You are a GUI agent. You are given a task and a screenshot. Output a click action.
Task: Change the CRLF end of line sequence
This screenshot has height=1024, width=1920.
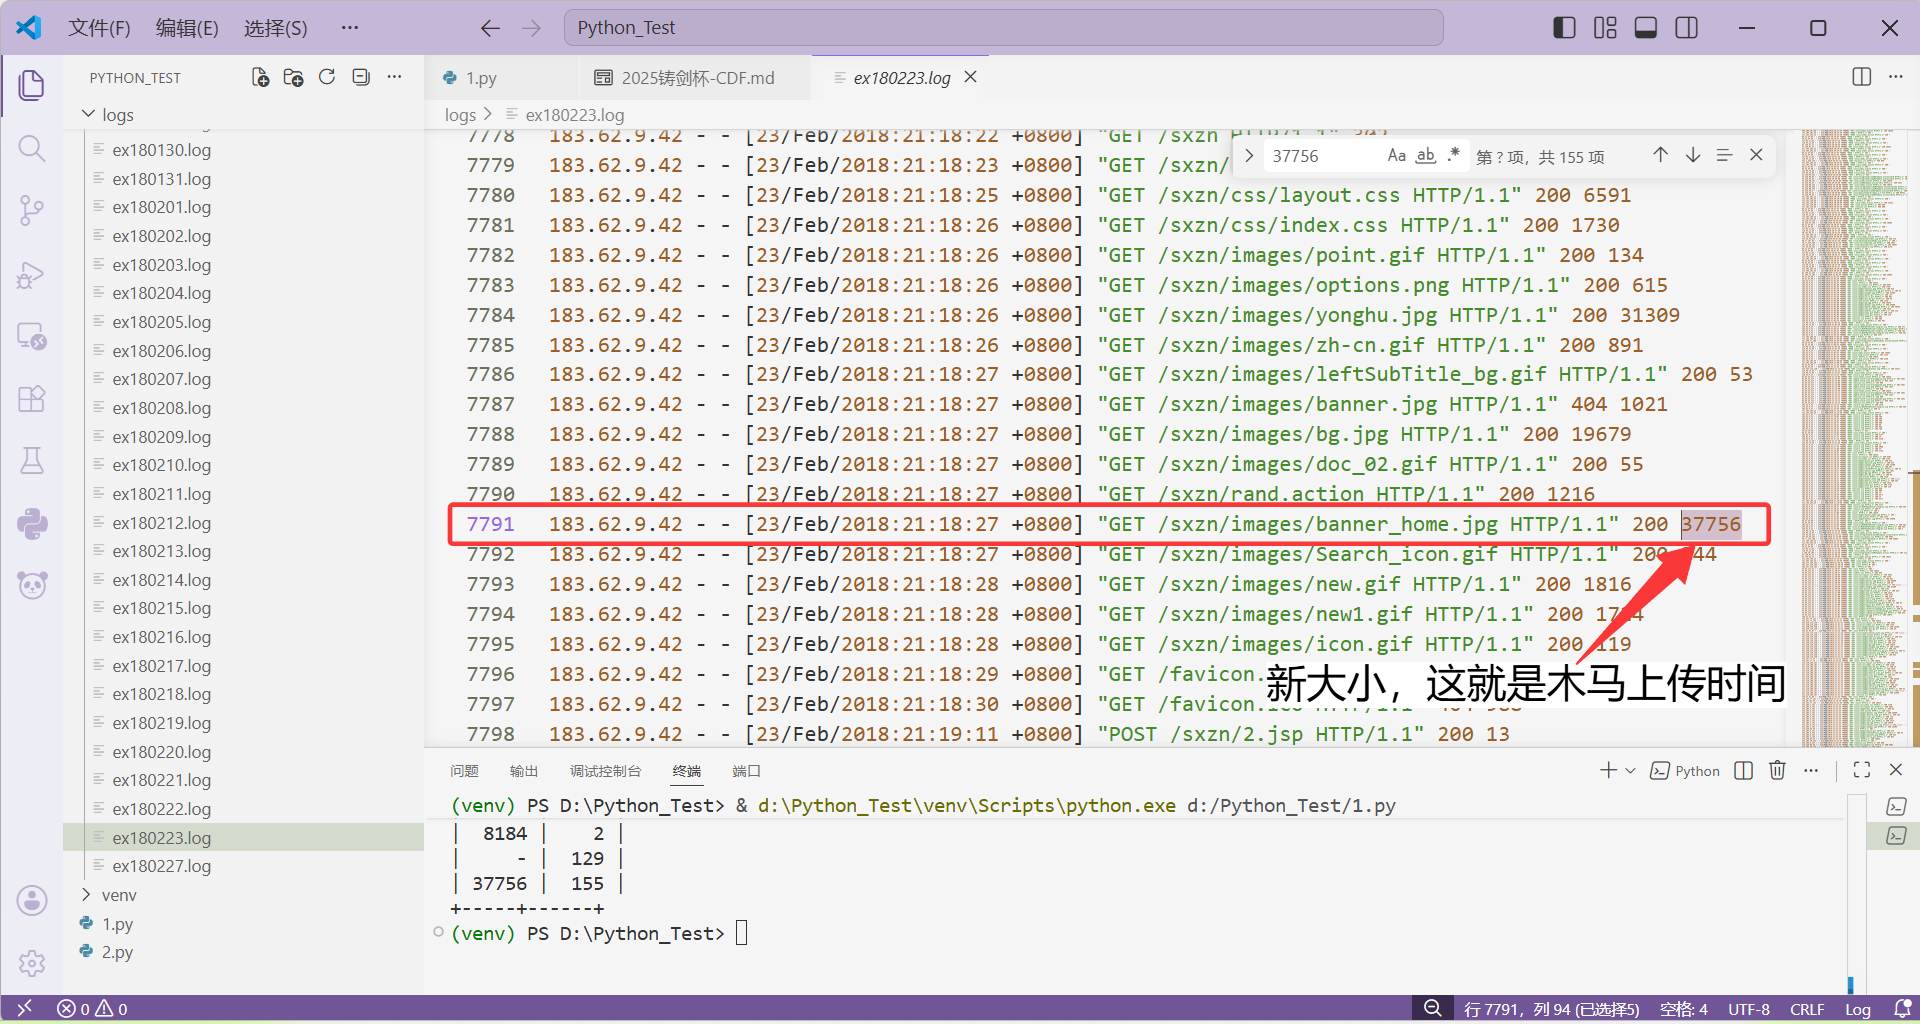coord(1807,1009)
